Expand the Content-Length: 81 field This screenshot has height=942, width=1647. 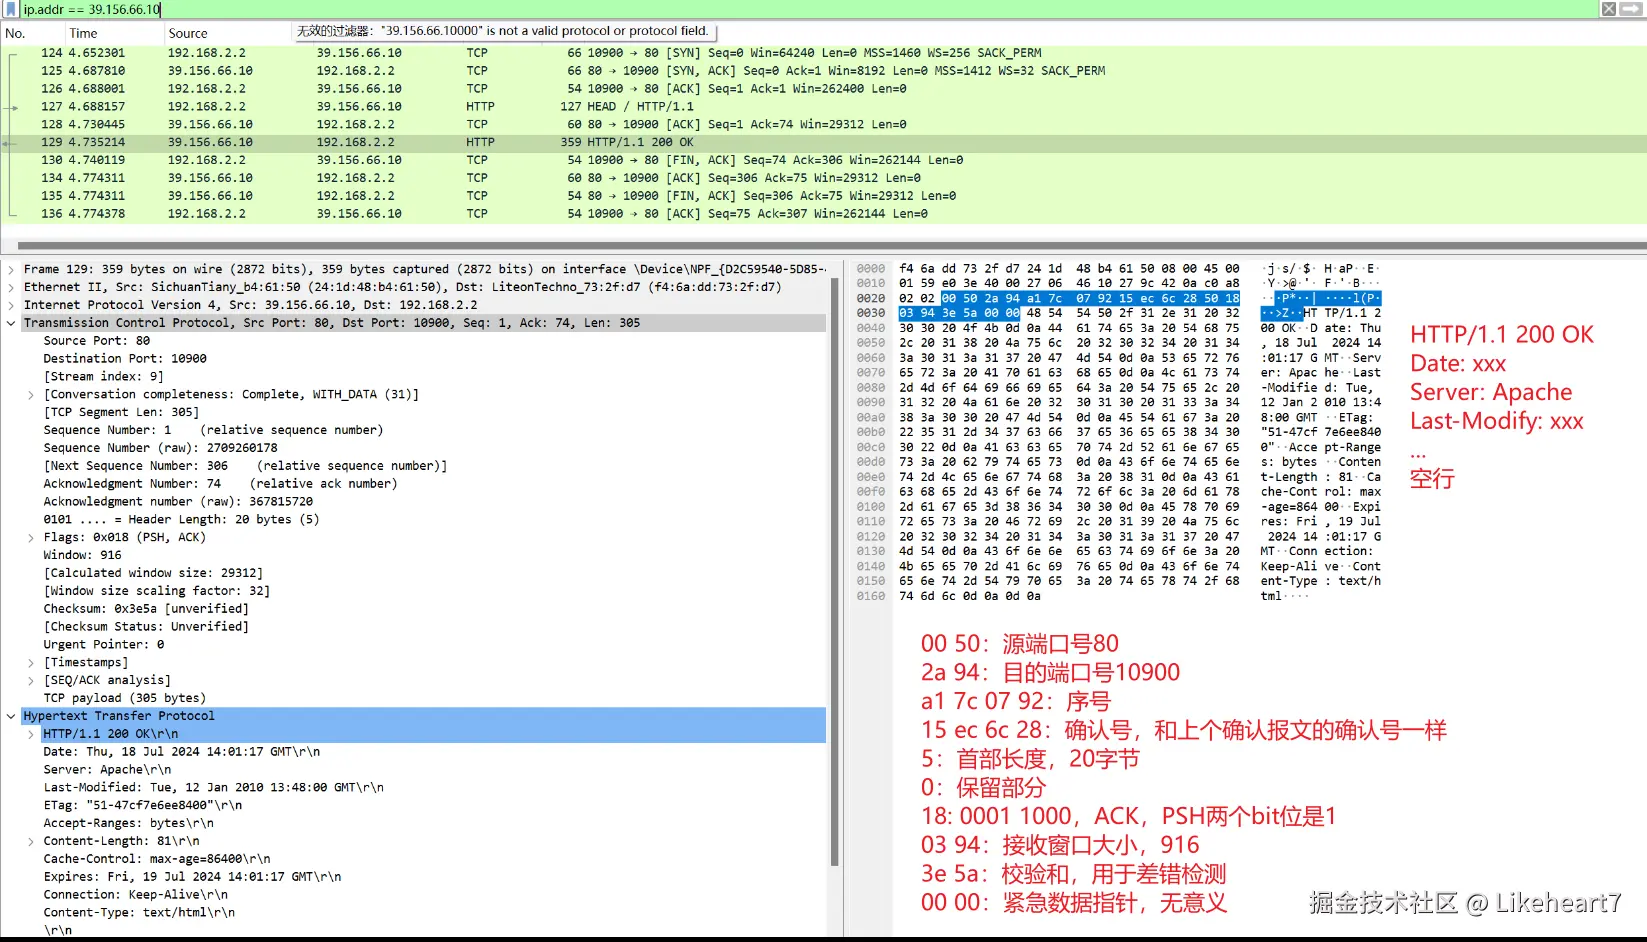(x=31, y=841)
